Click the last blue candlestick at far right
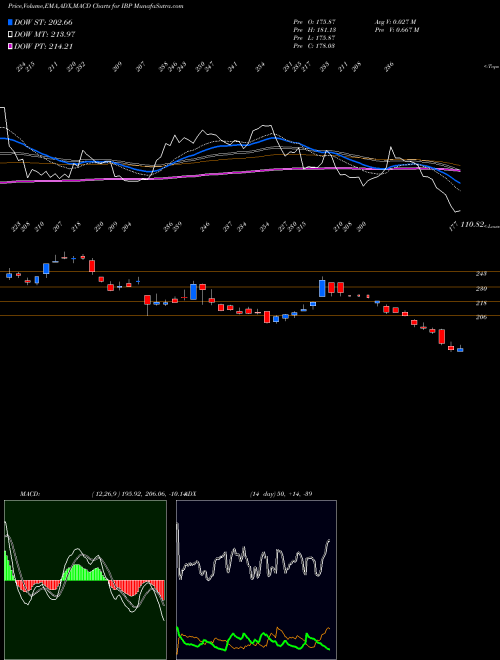The image size is (500, 660). [460, 349]
